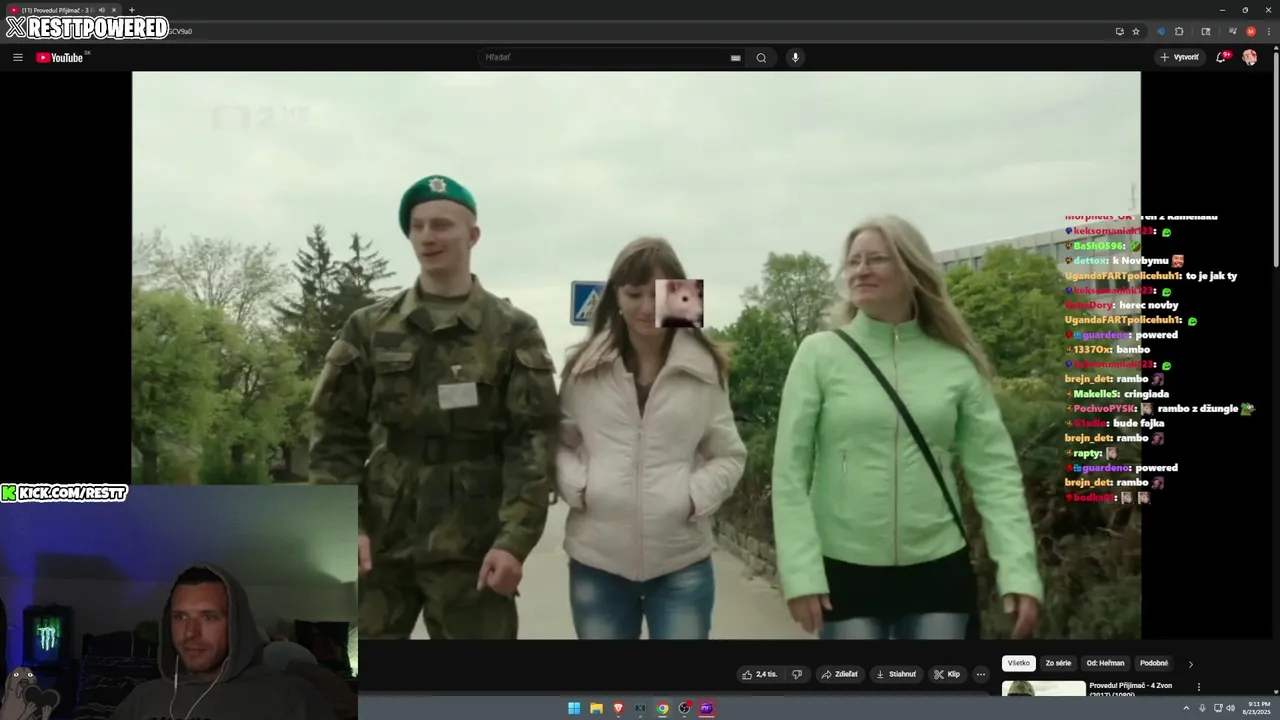The image size is (1280, 720).
Task: Select the 'Provedu! Přijímač' browser tab
Action: coord(62,10)
